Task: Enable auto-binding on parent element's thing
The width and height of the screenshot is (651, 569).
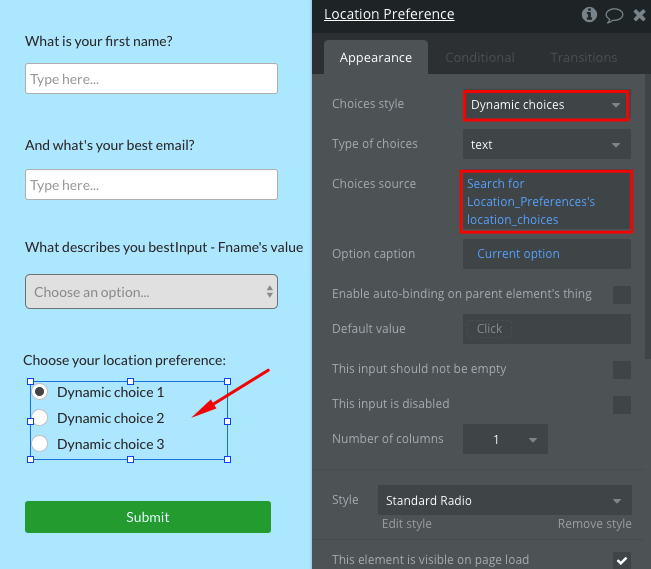Action: click(x=622, y=294)
